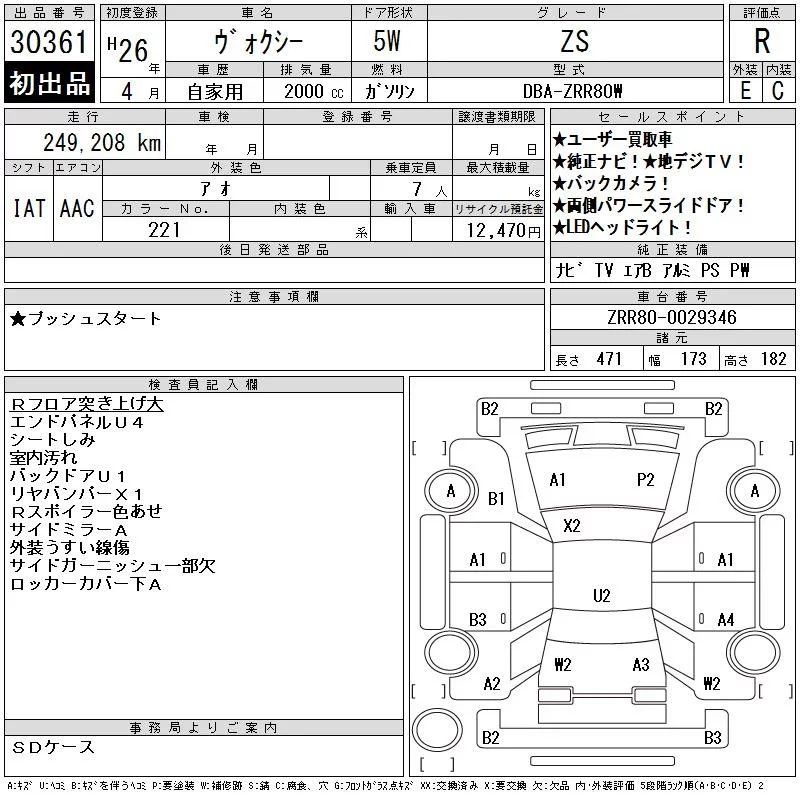
Task: Select the サイドミラーA note
Action: pos(68,530)
